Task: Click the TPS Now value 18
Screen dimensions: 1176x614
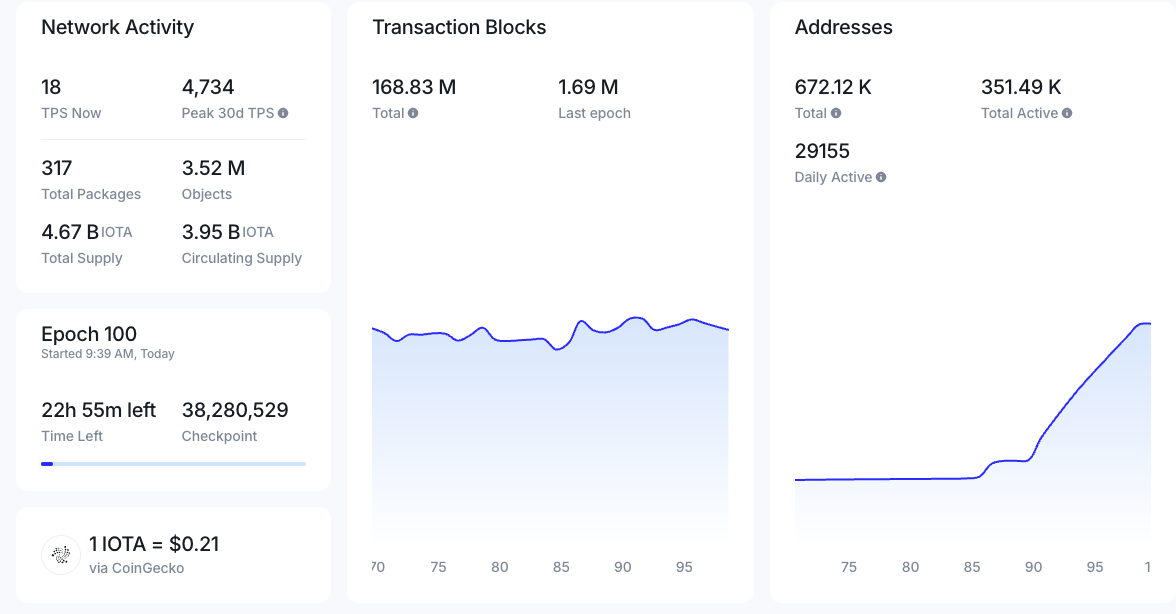Action: pyautogui.click(x=51, y=87)
